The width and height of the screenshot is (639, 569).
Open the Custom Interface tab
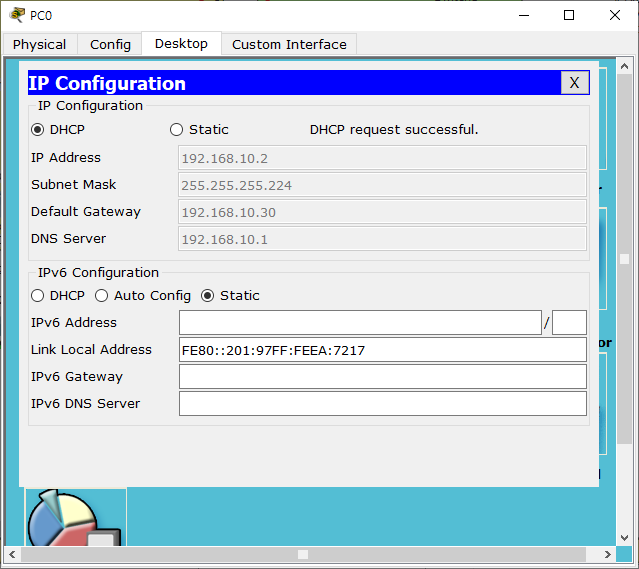point(289,44)
